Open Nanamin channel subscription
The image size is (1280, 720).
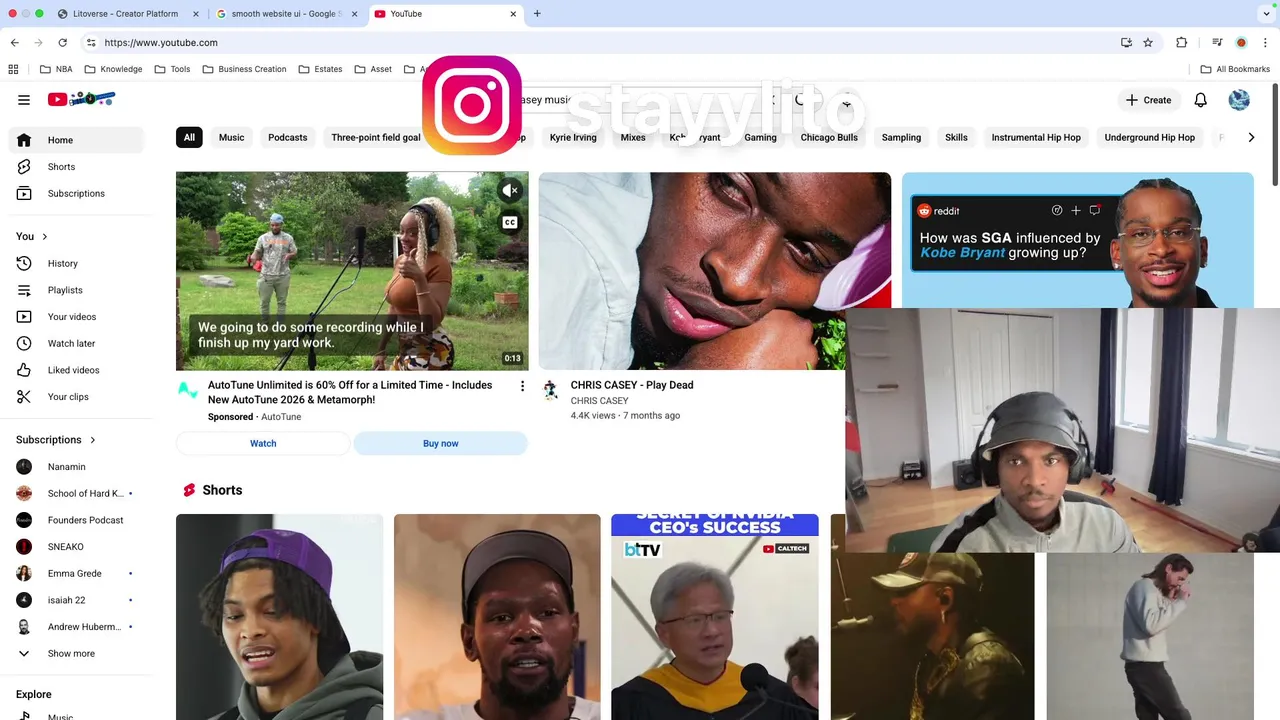pyautogui.click(x=76, y=467)
